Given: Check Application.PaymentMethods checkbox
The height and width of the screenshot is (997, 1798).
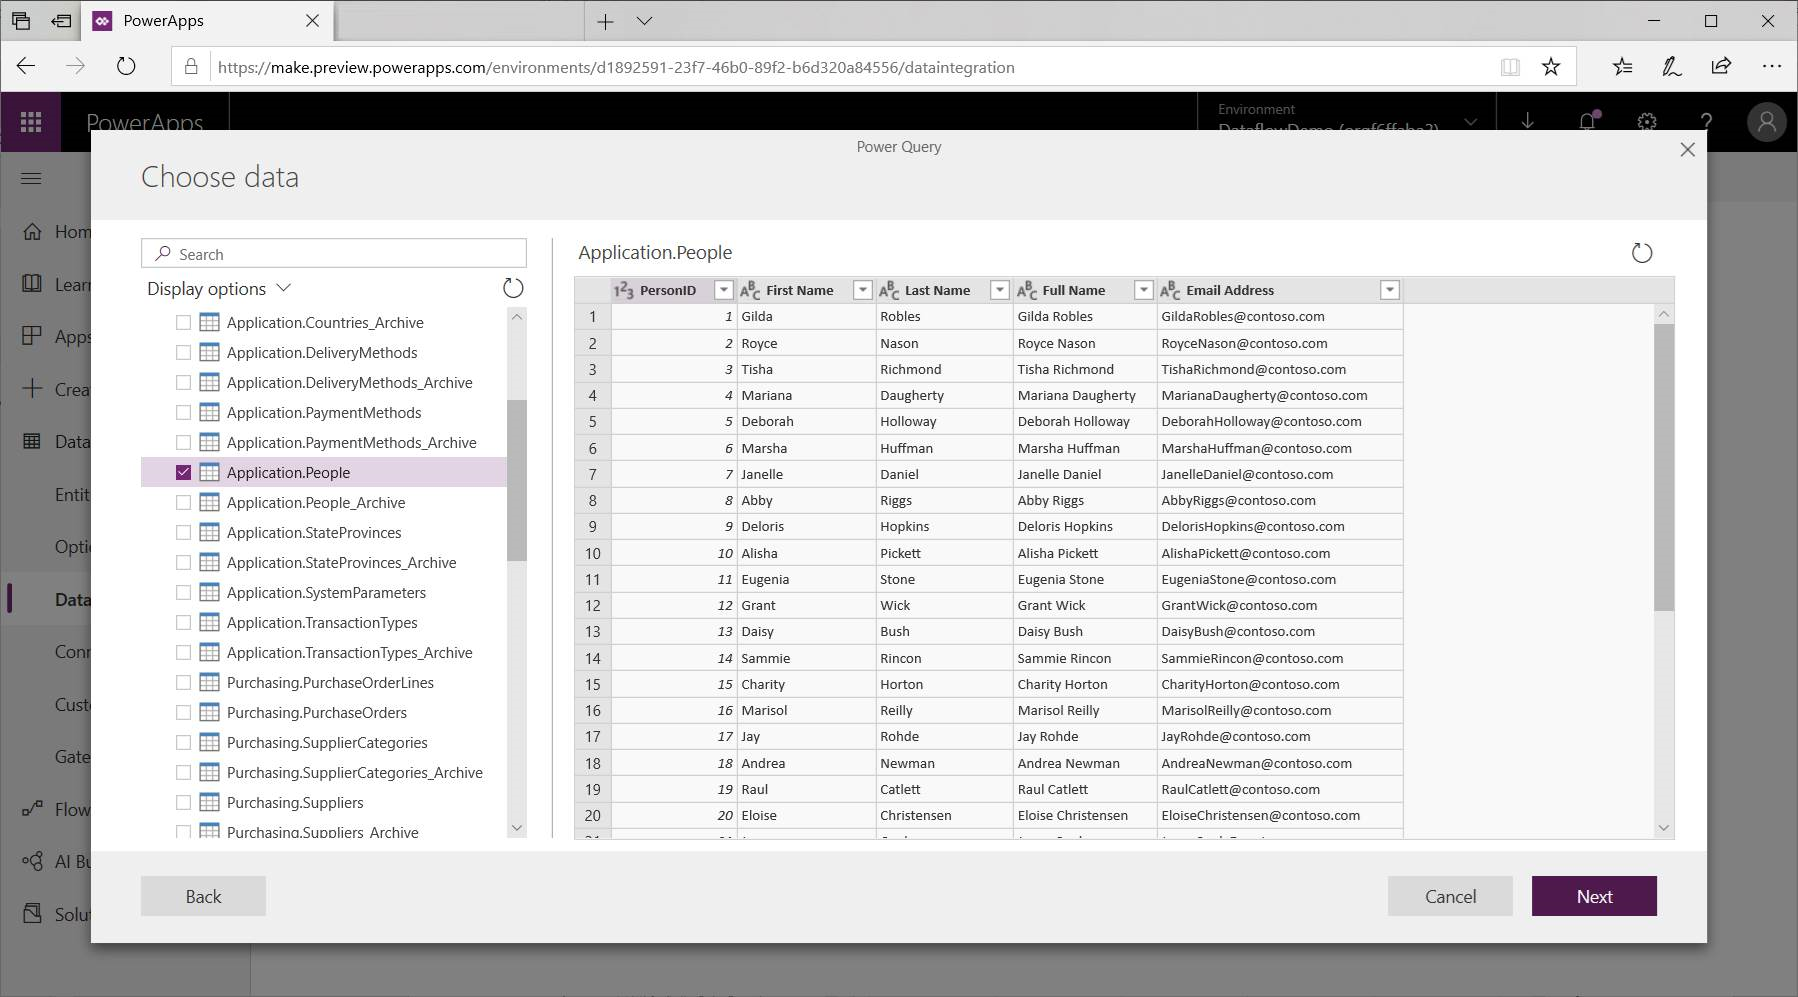Looking at the screenshot, I should click(x=183, y=412).
